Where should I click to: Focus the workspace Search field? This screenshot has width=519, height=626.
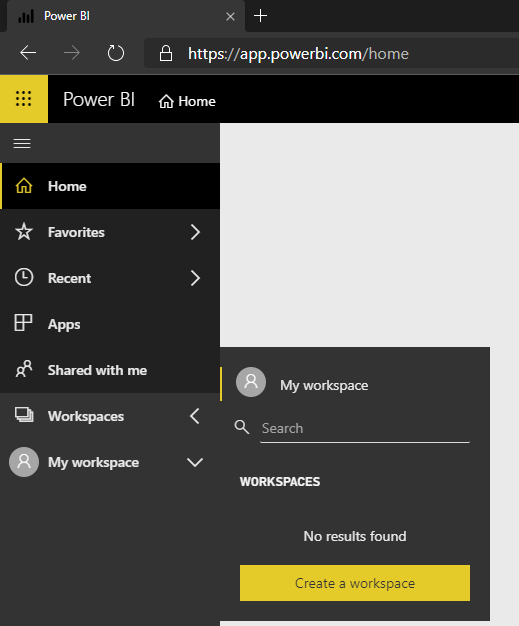coord(365,428)
